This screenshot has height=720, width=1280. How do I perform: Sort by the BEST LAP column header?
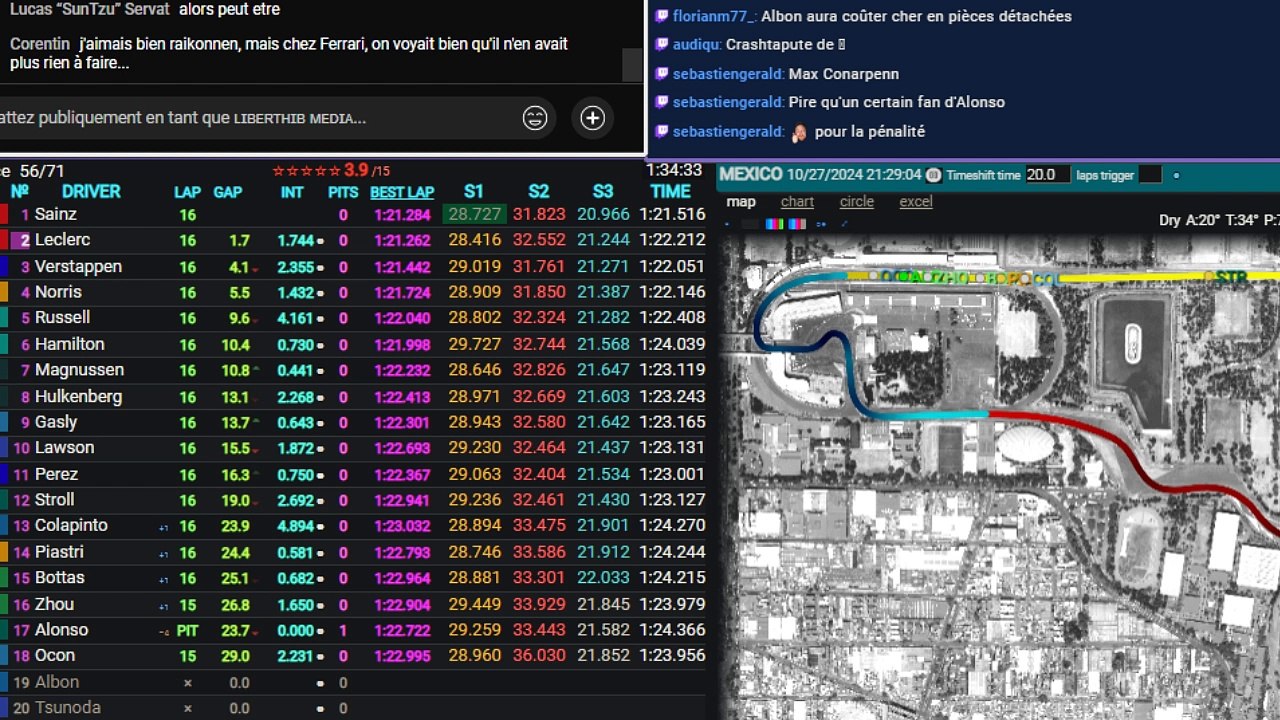coord(402,192)
